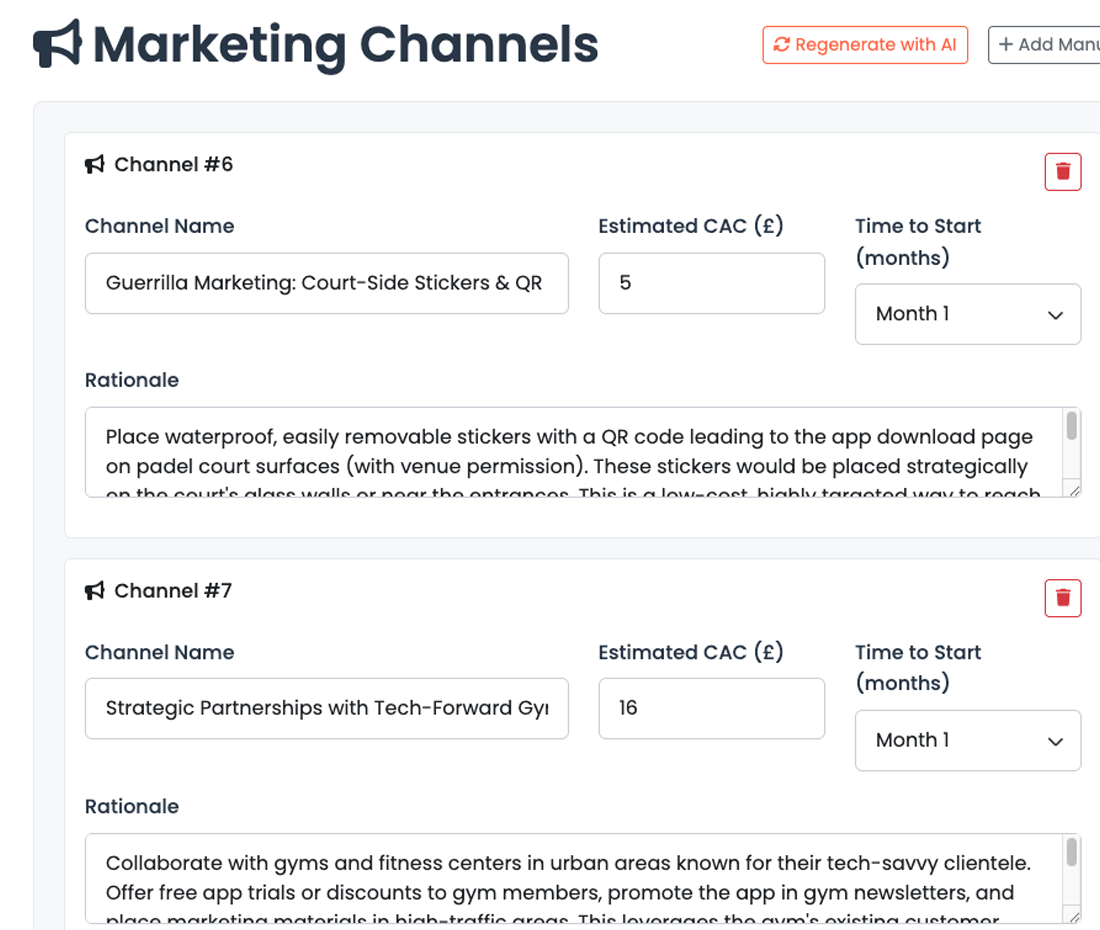Open the Time to Start dropdown for Channel #6
Screen dimensions: 1100x930
[x=967, y=314]
